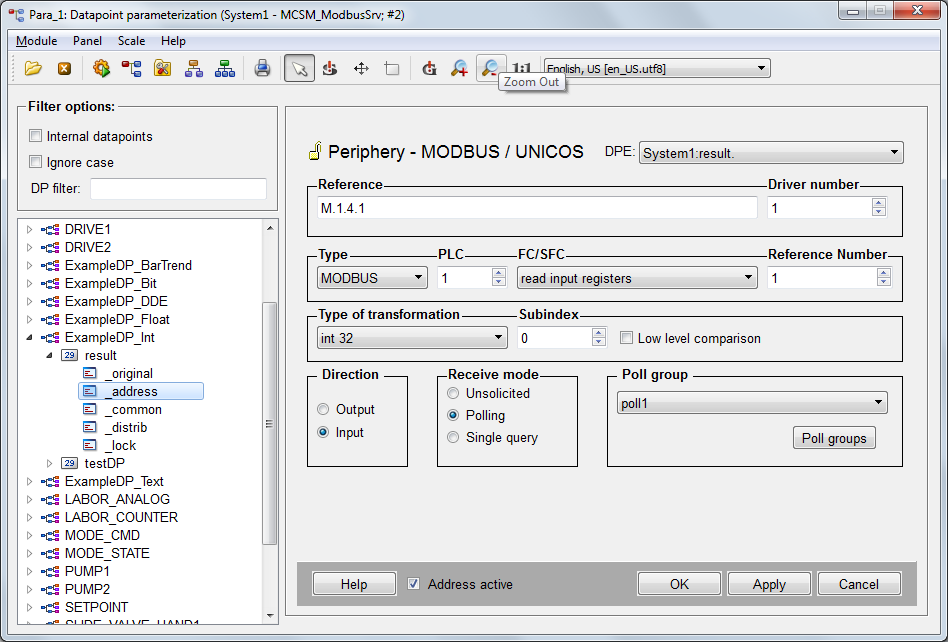Select the arrow pointer tool

pos(299,68)
